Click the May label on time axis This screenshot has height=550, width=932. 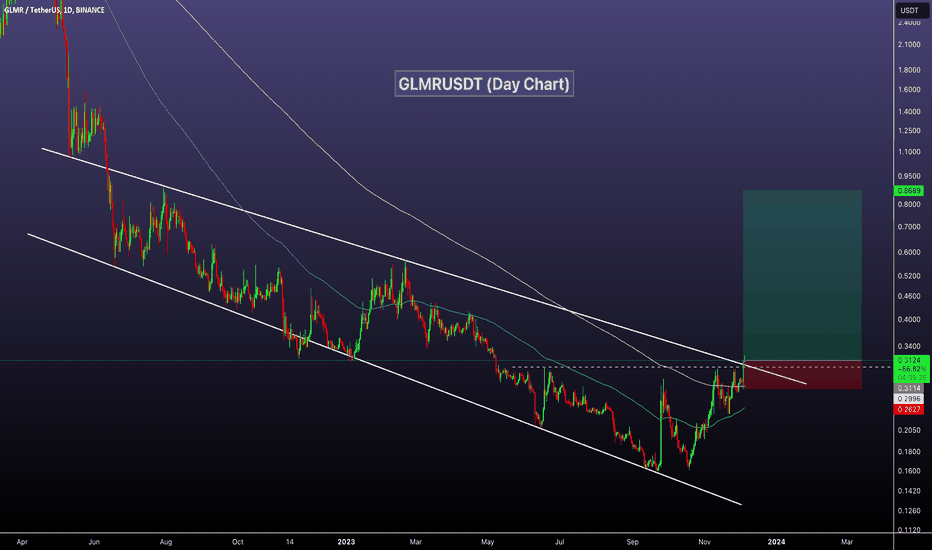point(487,542)
